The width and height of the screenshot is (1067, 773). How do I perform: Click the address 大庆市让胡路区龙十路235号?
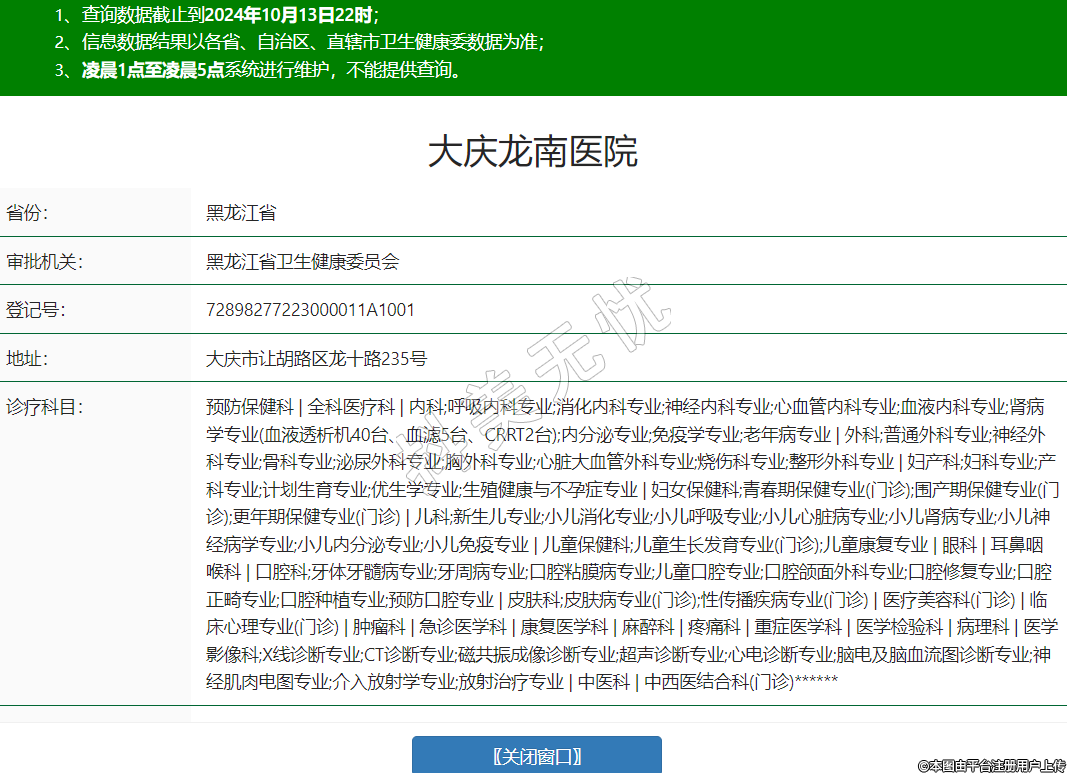coord(316,359)
